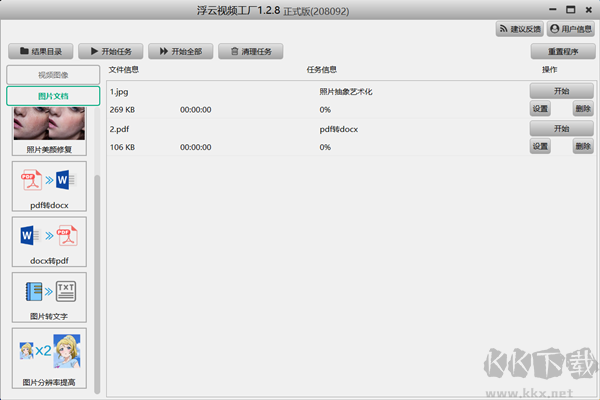Click the 清理任务 clear tasks button

click(x=251, y=51)
